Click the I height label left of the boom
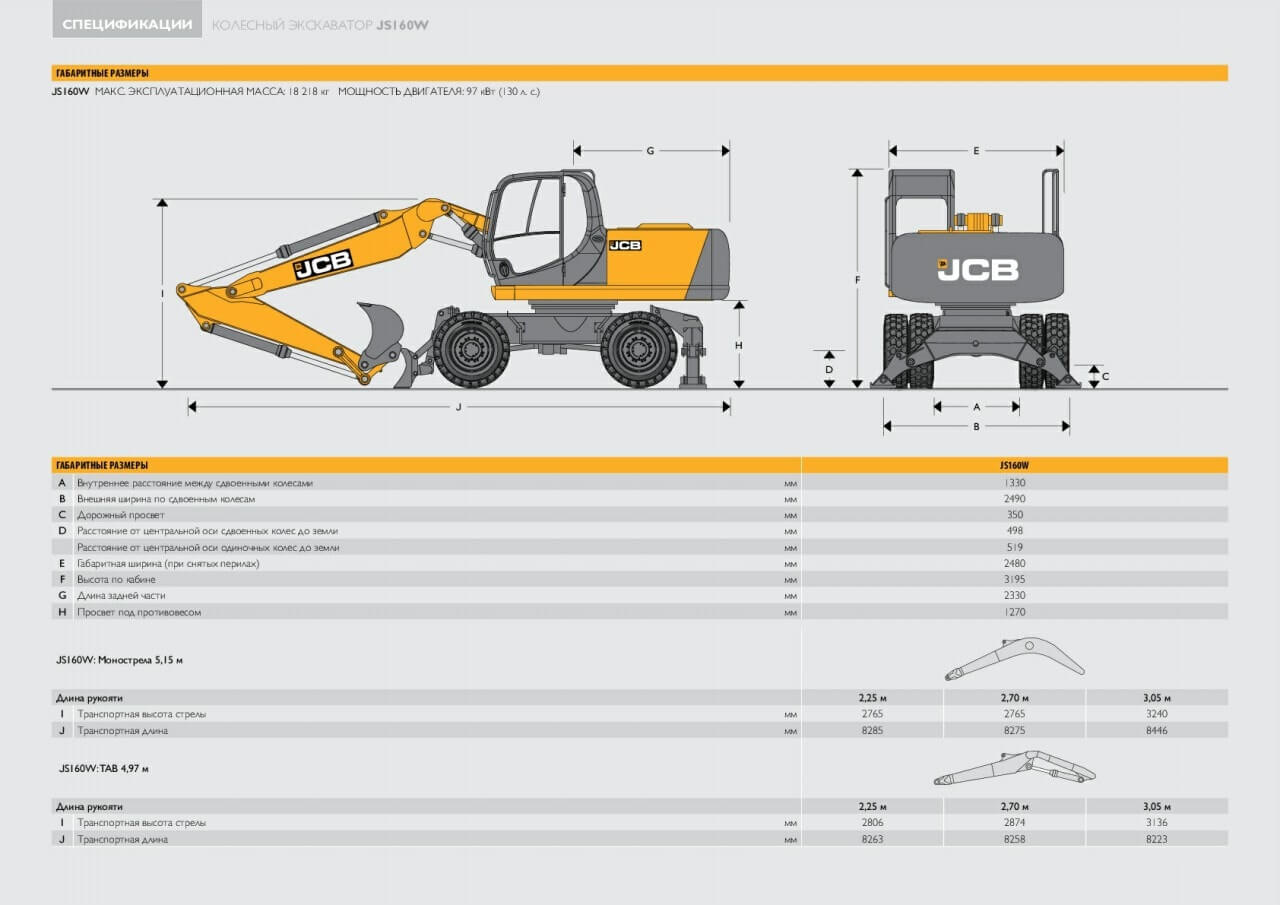Image resolution: width=1280 pixels, height=905 pixels. coord(161,293)
